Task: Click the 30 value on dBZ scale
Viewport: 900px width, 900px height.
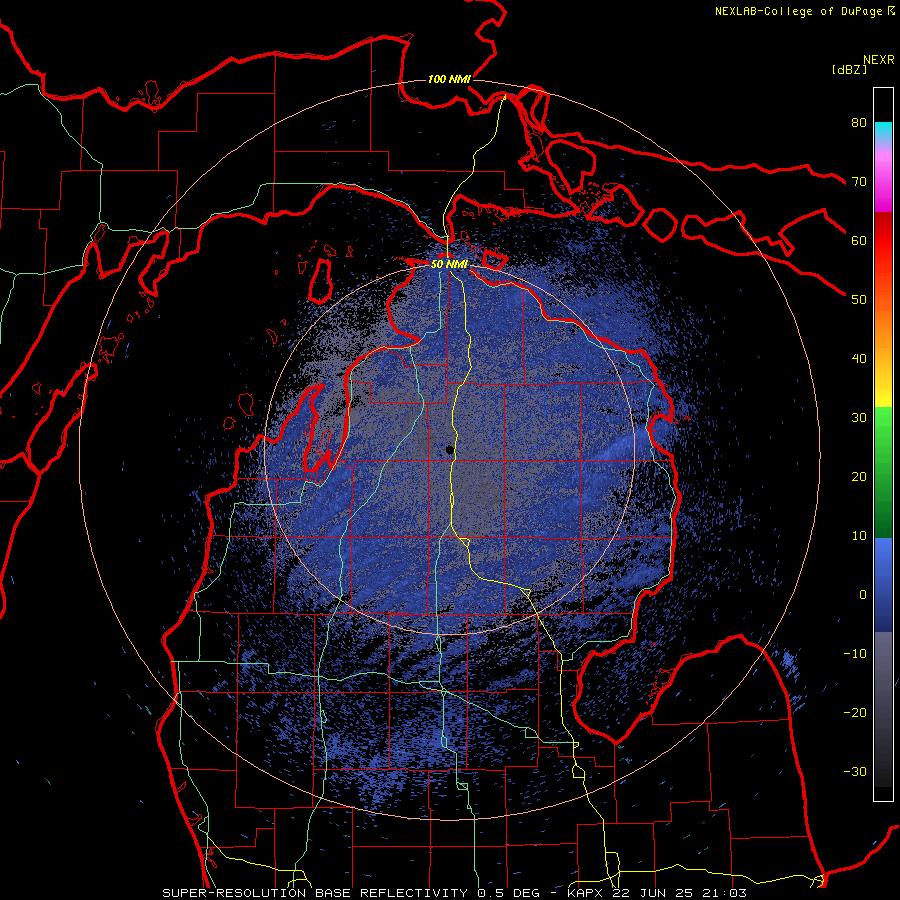Action: point(859,418)
